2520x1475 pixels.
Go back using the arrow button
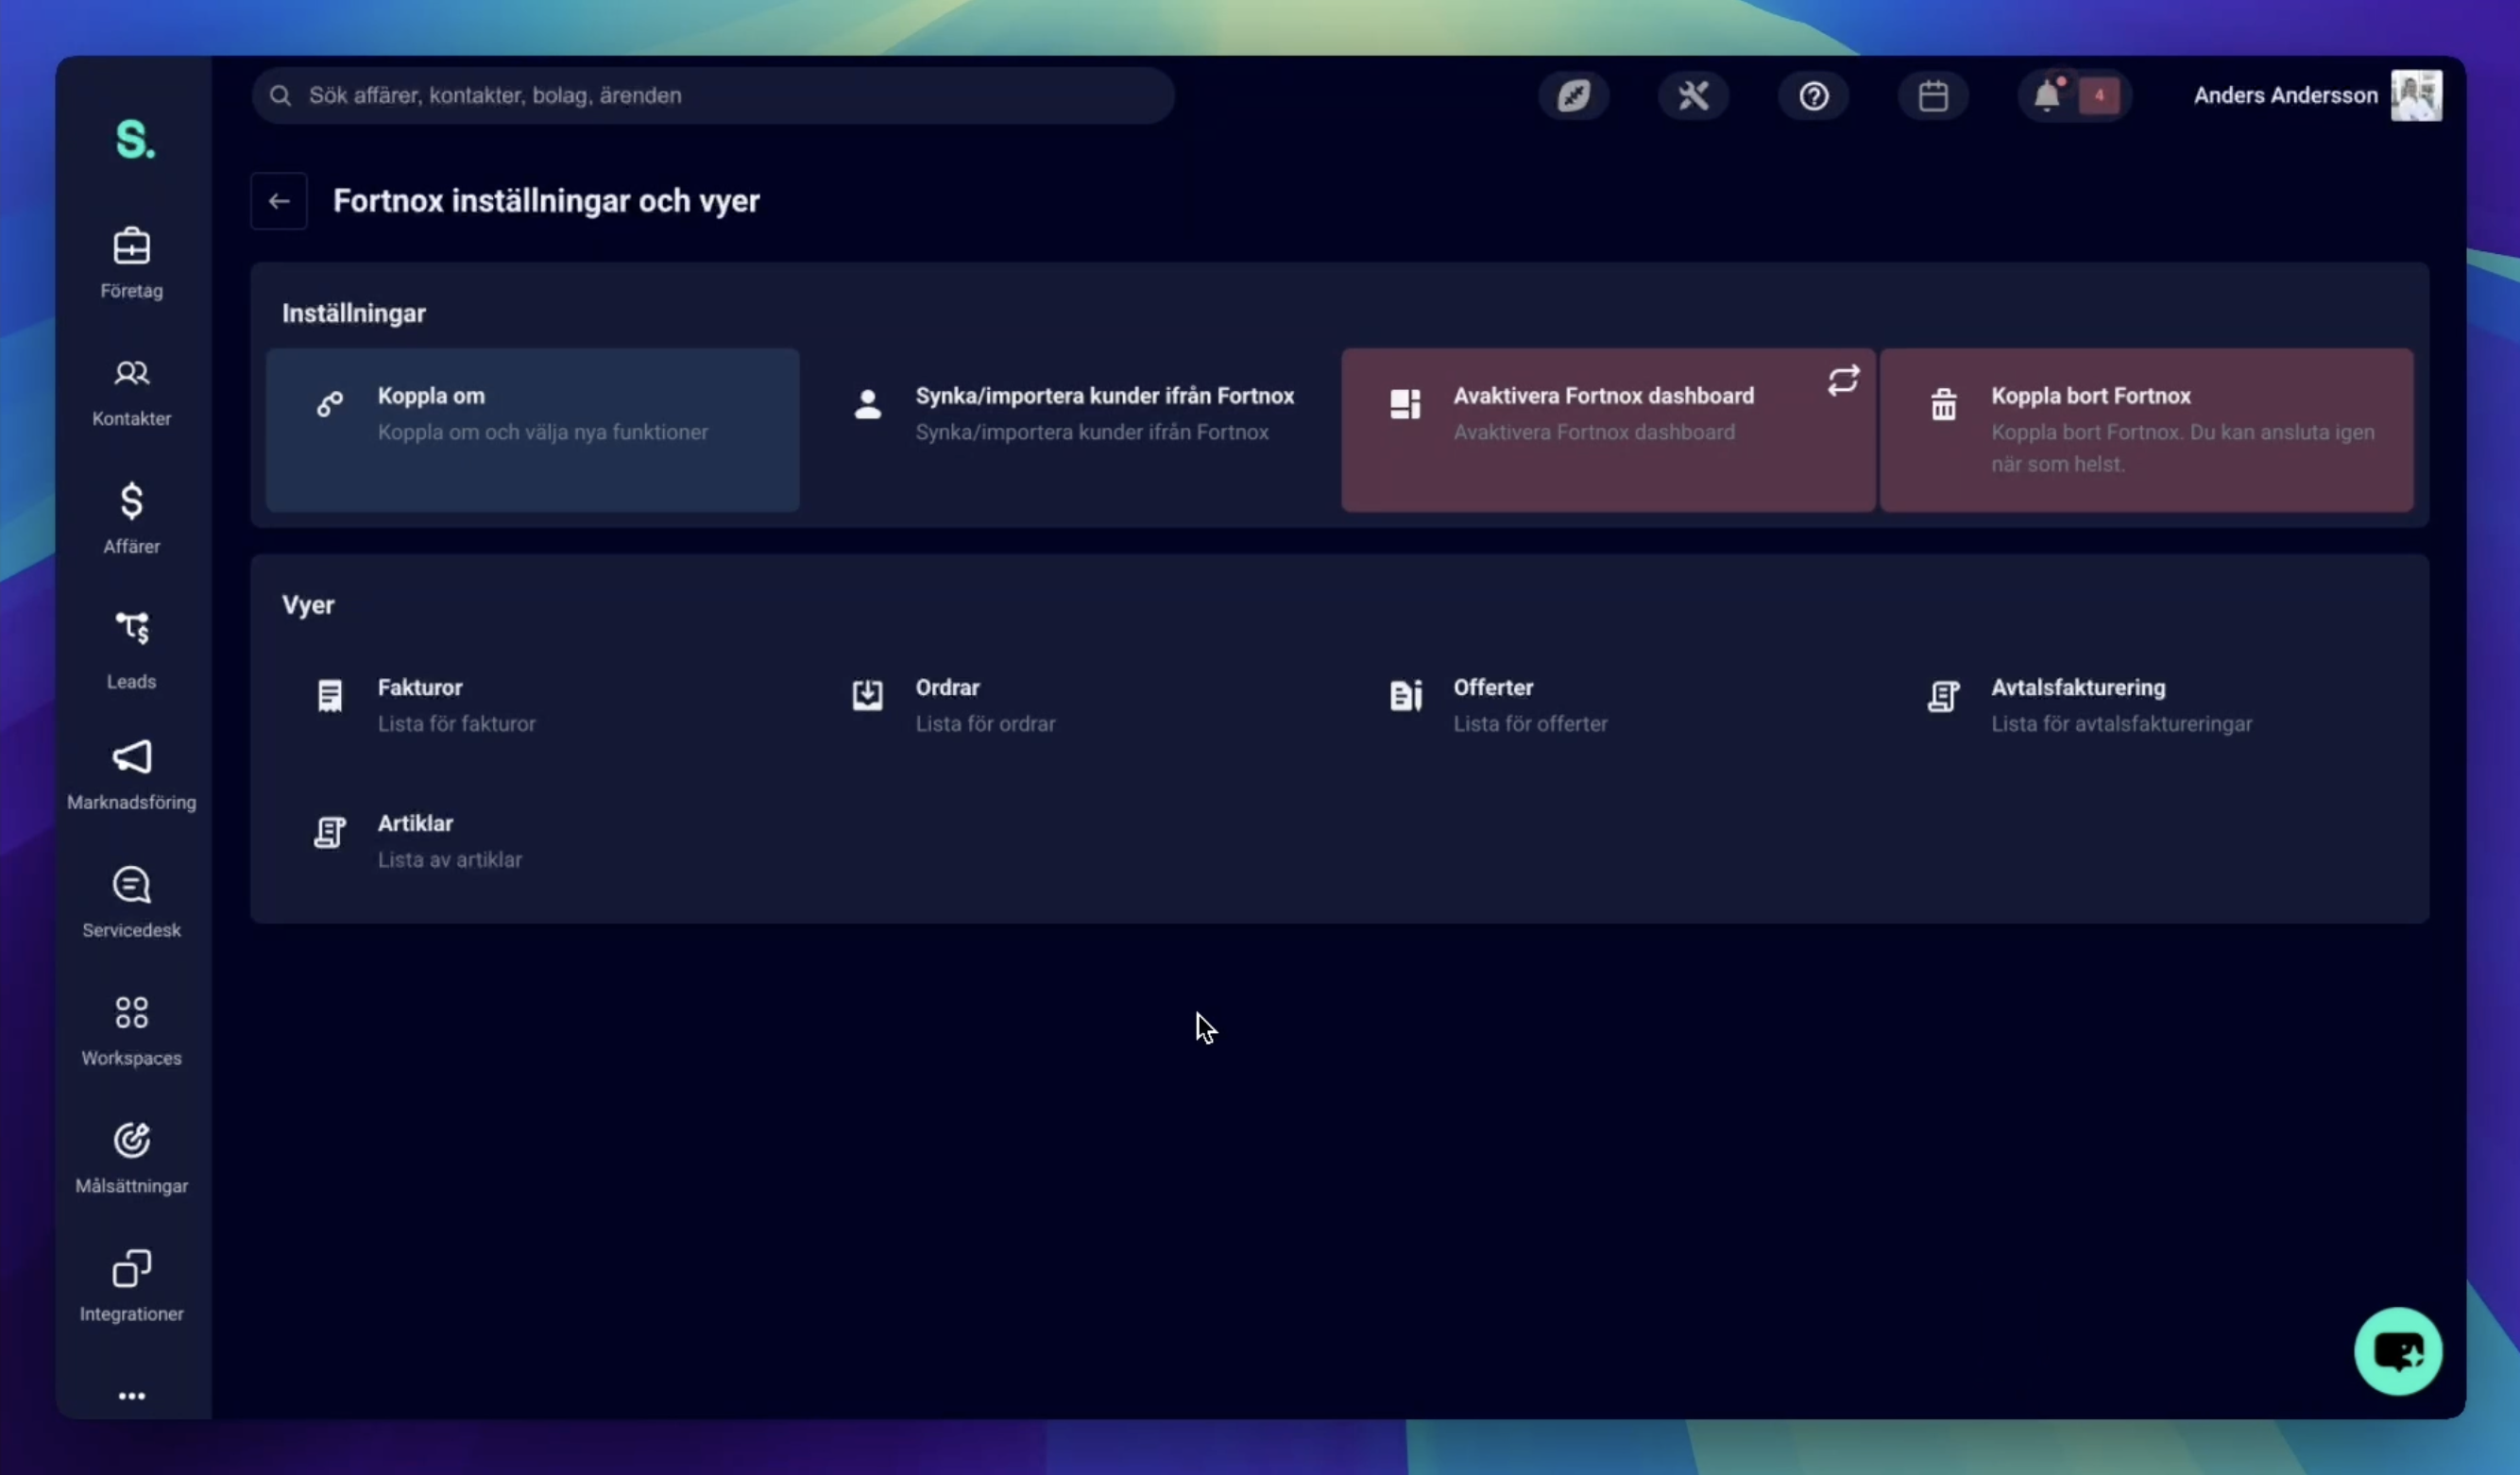[279, 201]
